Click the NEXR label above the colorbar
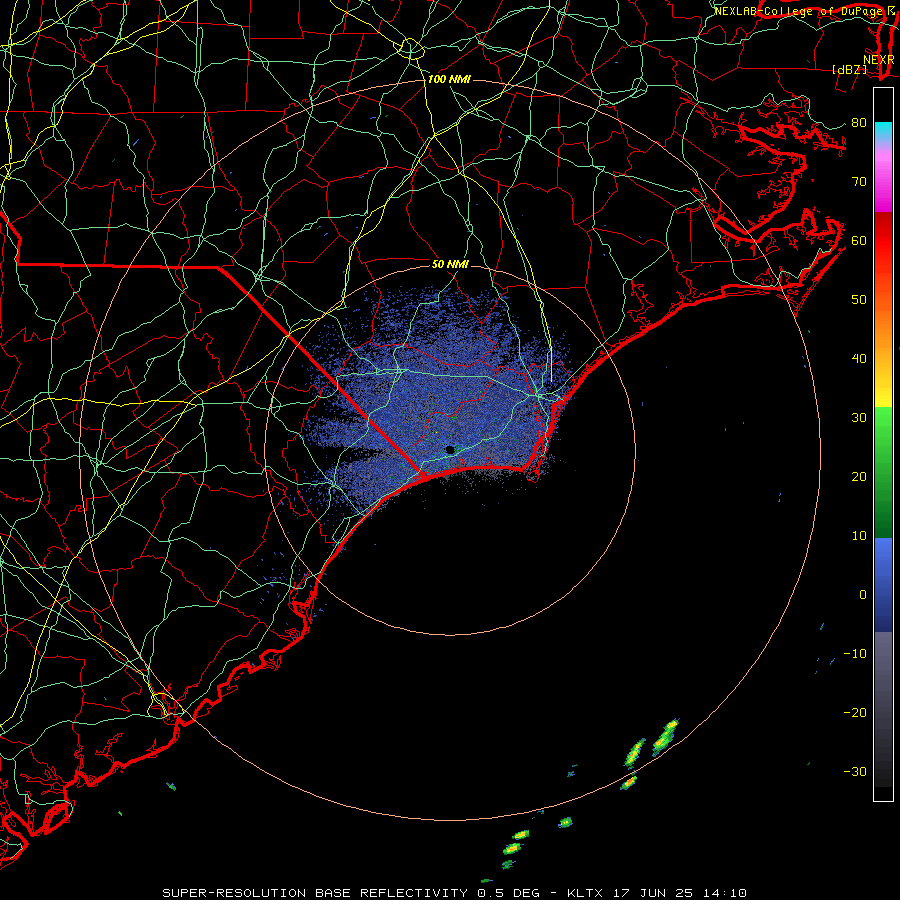This screenshot has width=900, height=900. coord(878,60)
